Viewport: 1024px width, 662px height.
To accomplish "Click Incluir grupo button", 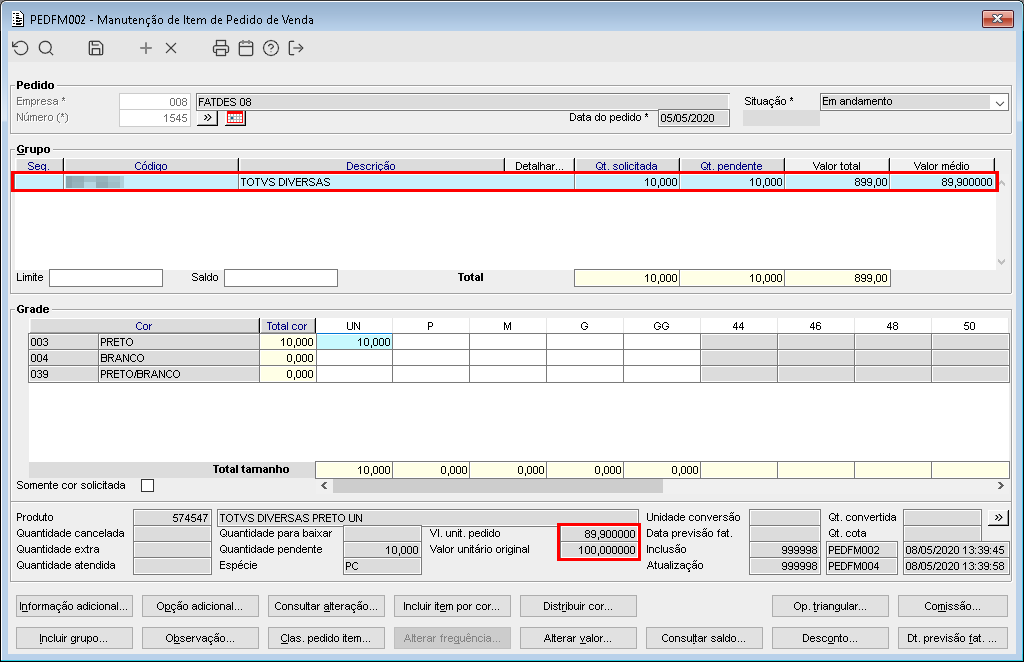I will [x=74, y=638].
